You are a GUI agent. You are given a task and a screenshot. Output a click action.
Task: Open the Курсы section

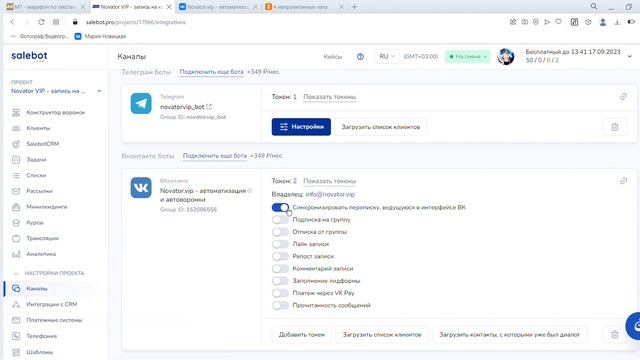tap(35, 222)
